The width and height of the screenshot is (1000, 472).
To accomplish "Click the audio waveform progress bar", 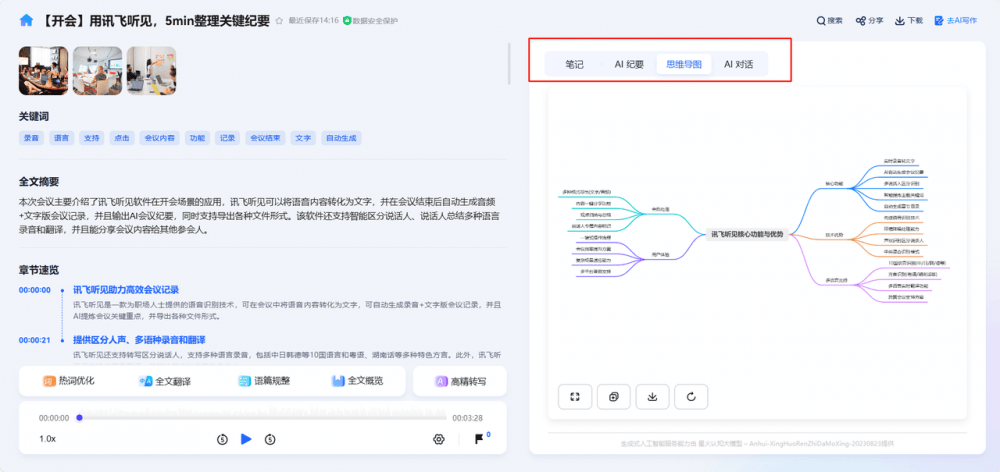I will (x=261, y=418).
